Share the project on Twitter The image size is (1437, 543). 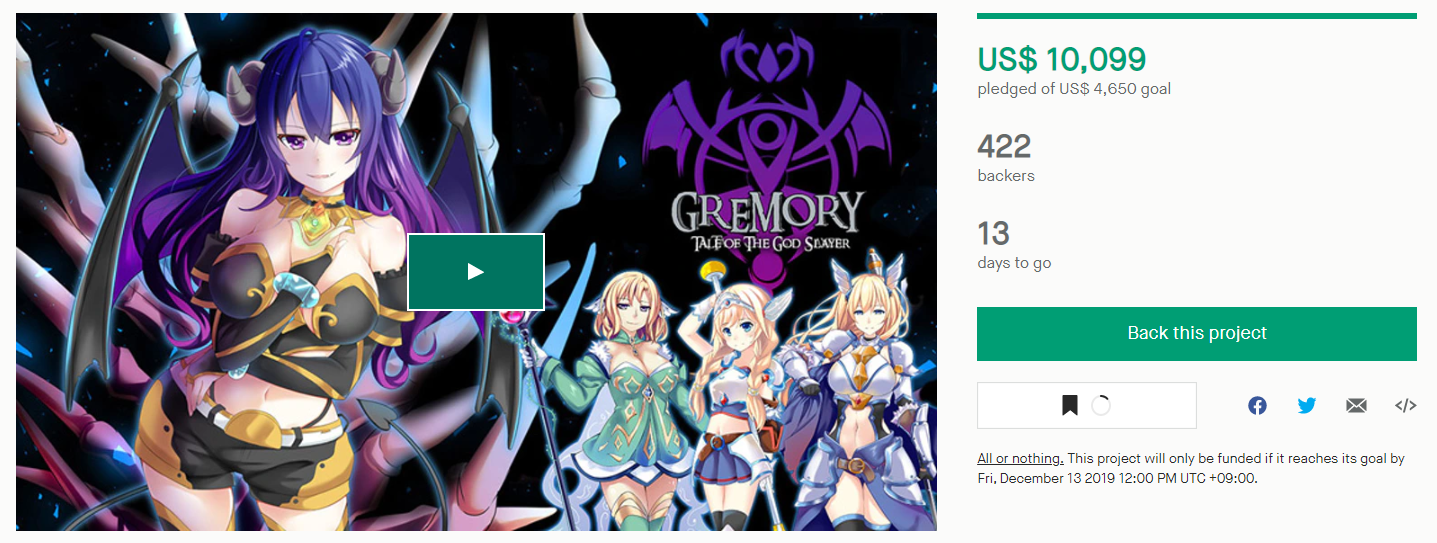[1307, 405]
